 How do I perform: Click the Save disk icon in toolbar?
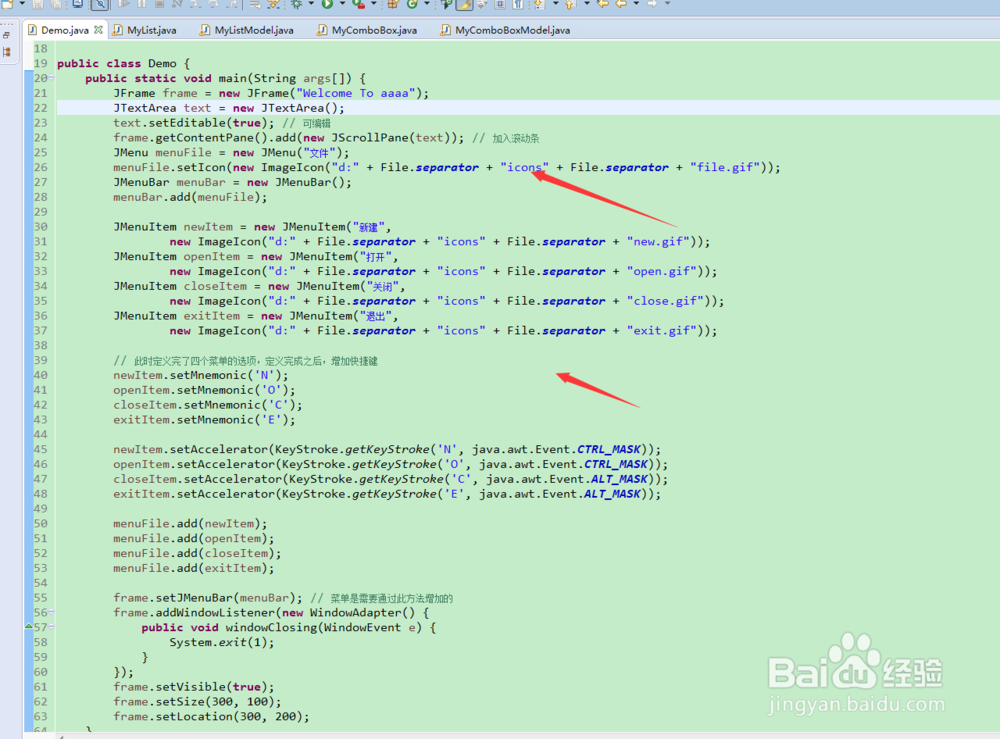click(x=38, y=4)
